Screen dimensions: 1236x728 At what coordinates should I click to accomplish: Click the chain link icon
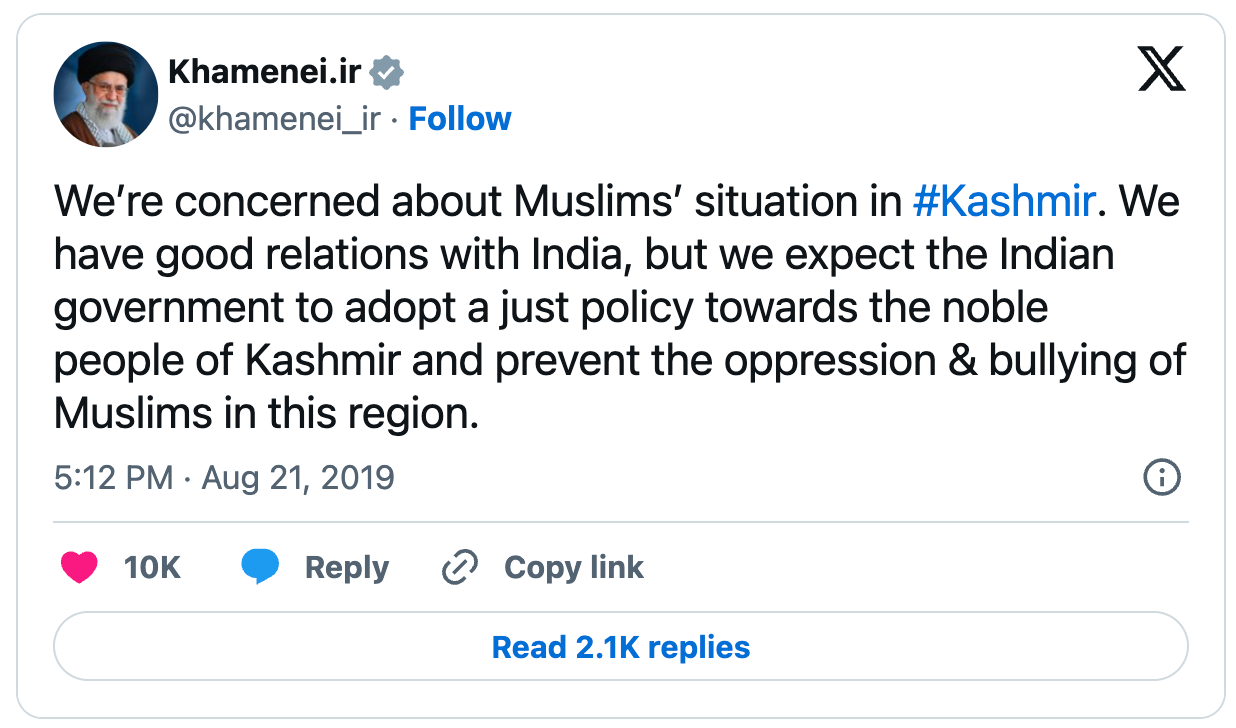(459, 568)
